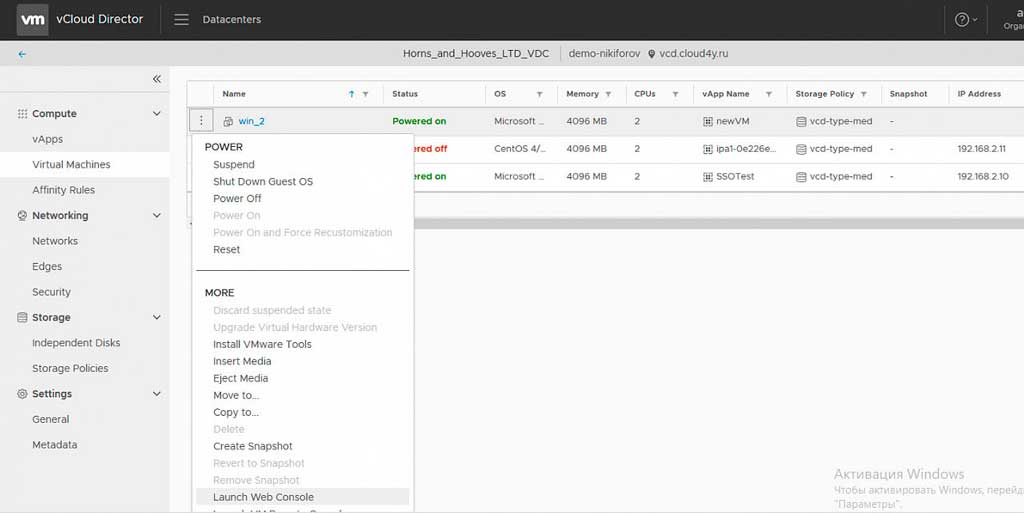The height and width of the screenshot is (513, 1024).
Task: Filter the Memory column
Action: tap(608, 94)
